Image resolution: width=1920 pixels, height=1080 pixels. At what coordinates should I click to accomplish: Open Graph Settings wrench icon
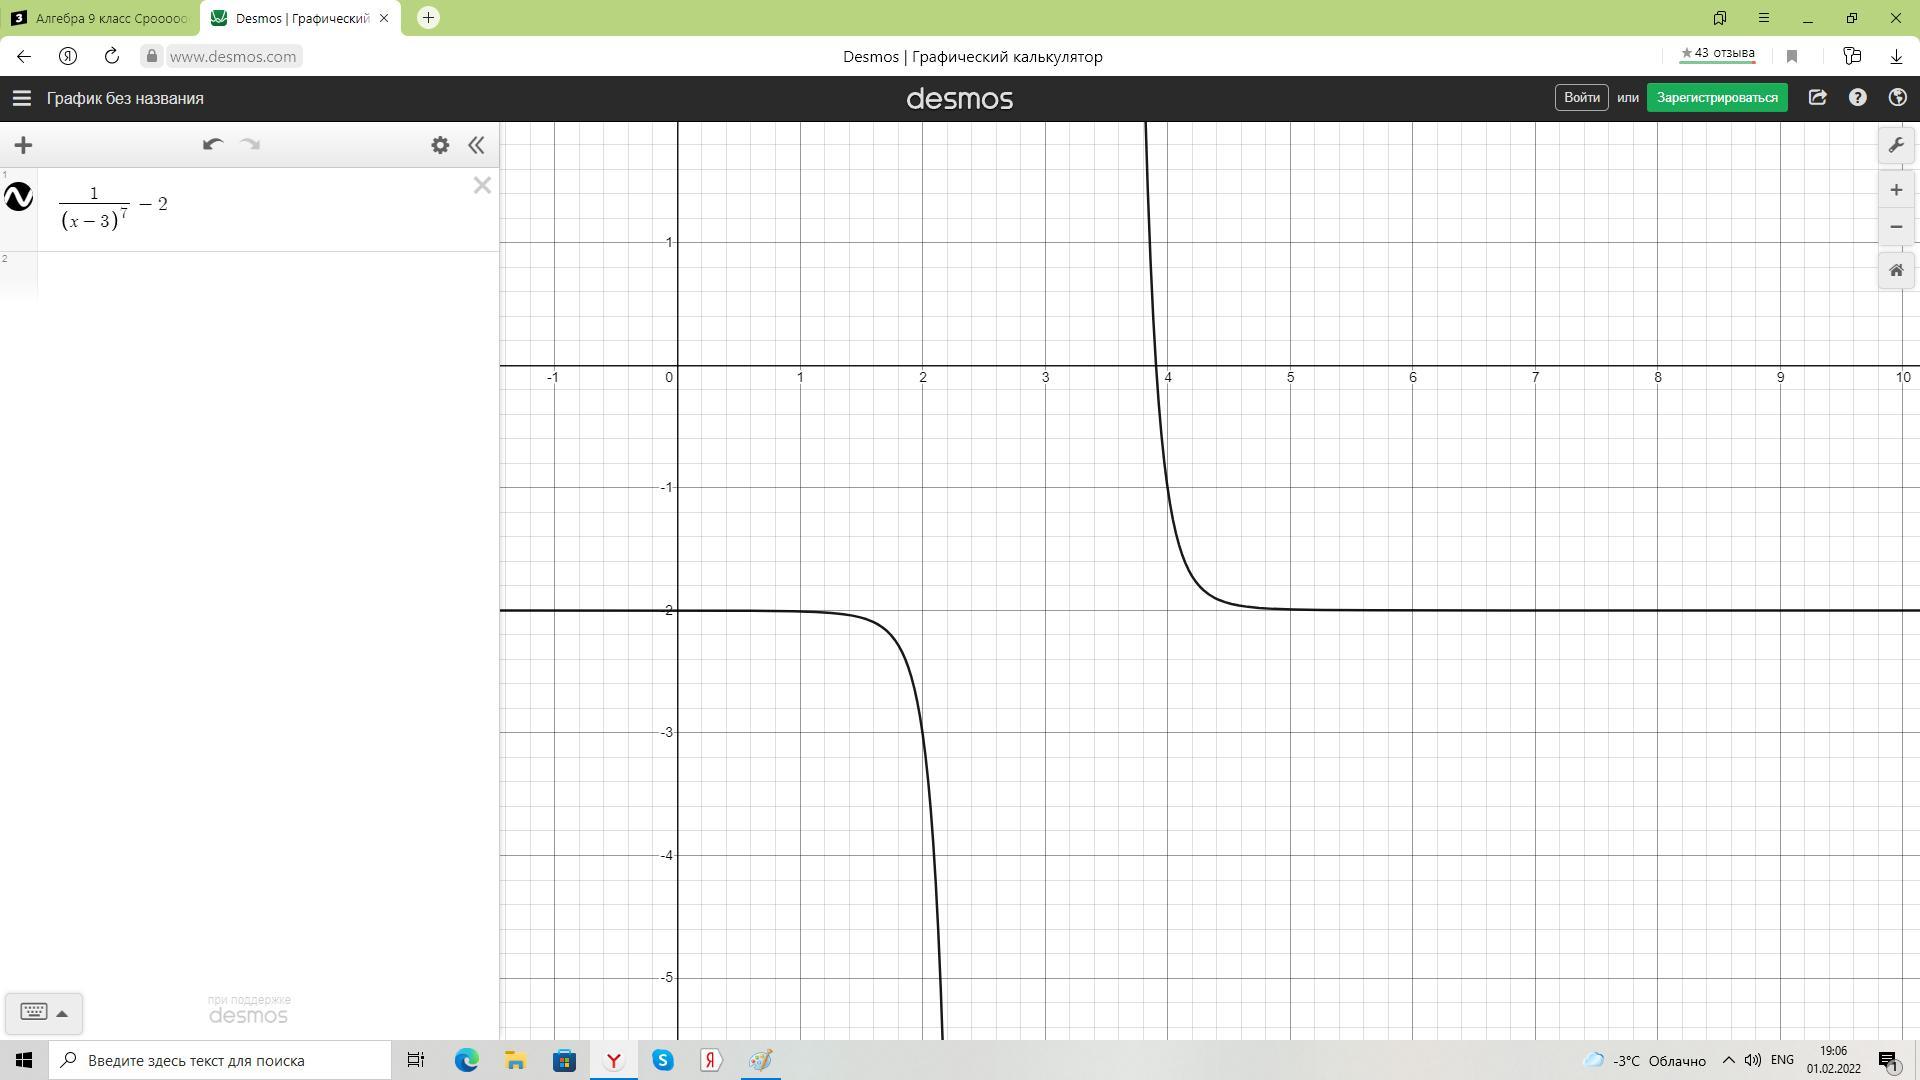1895,146
